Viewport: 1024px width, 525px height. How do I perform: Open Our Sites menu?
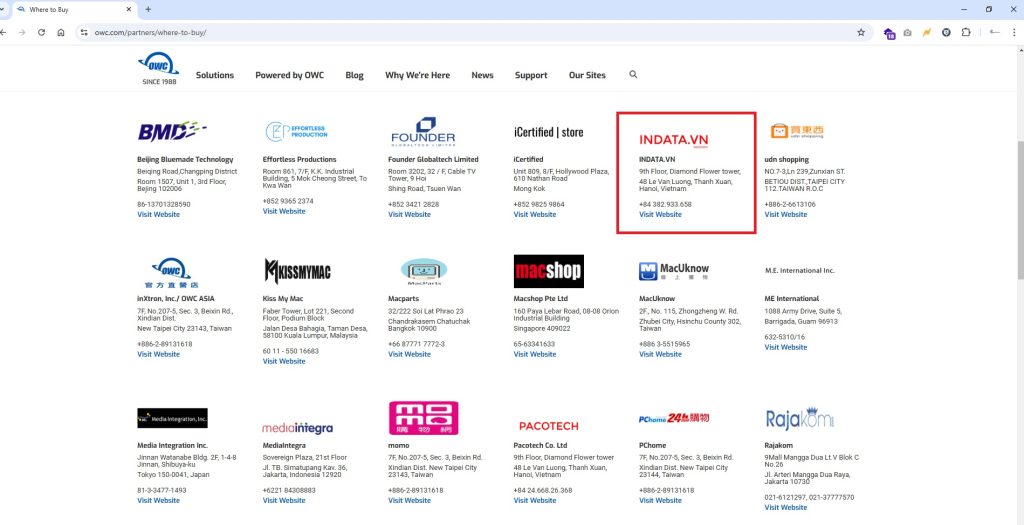pos(587,75)
